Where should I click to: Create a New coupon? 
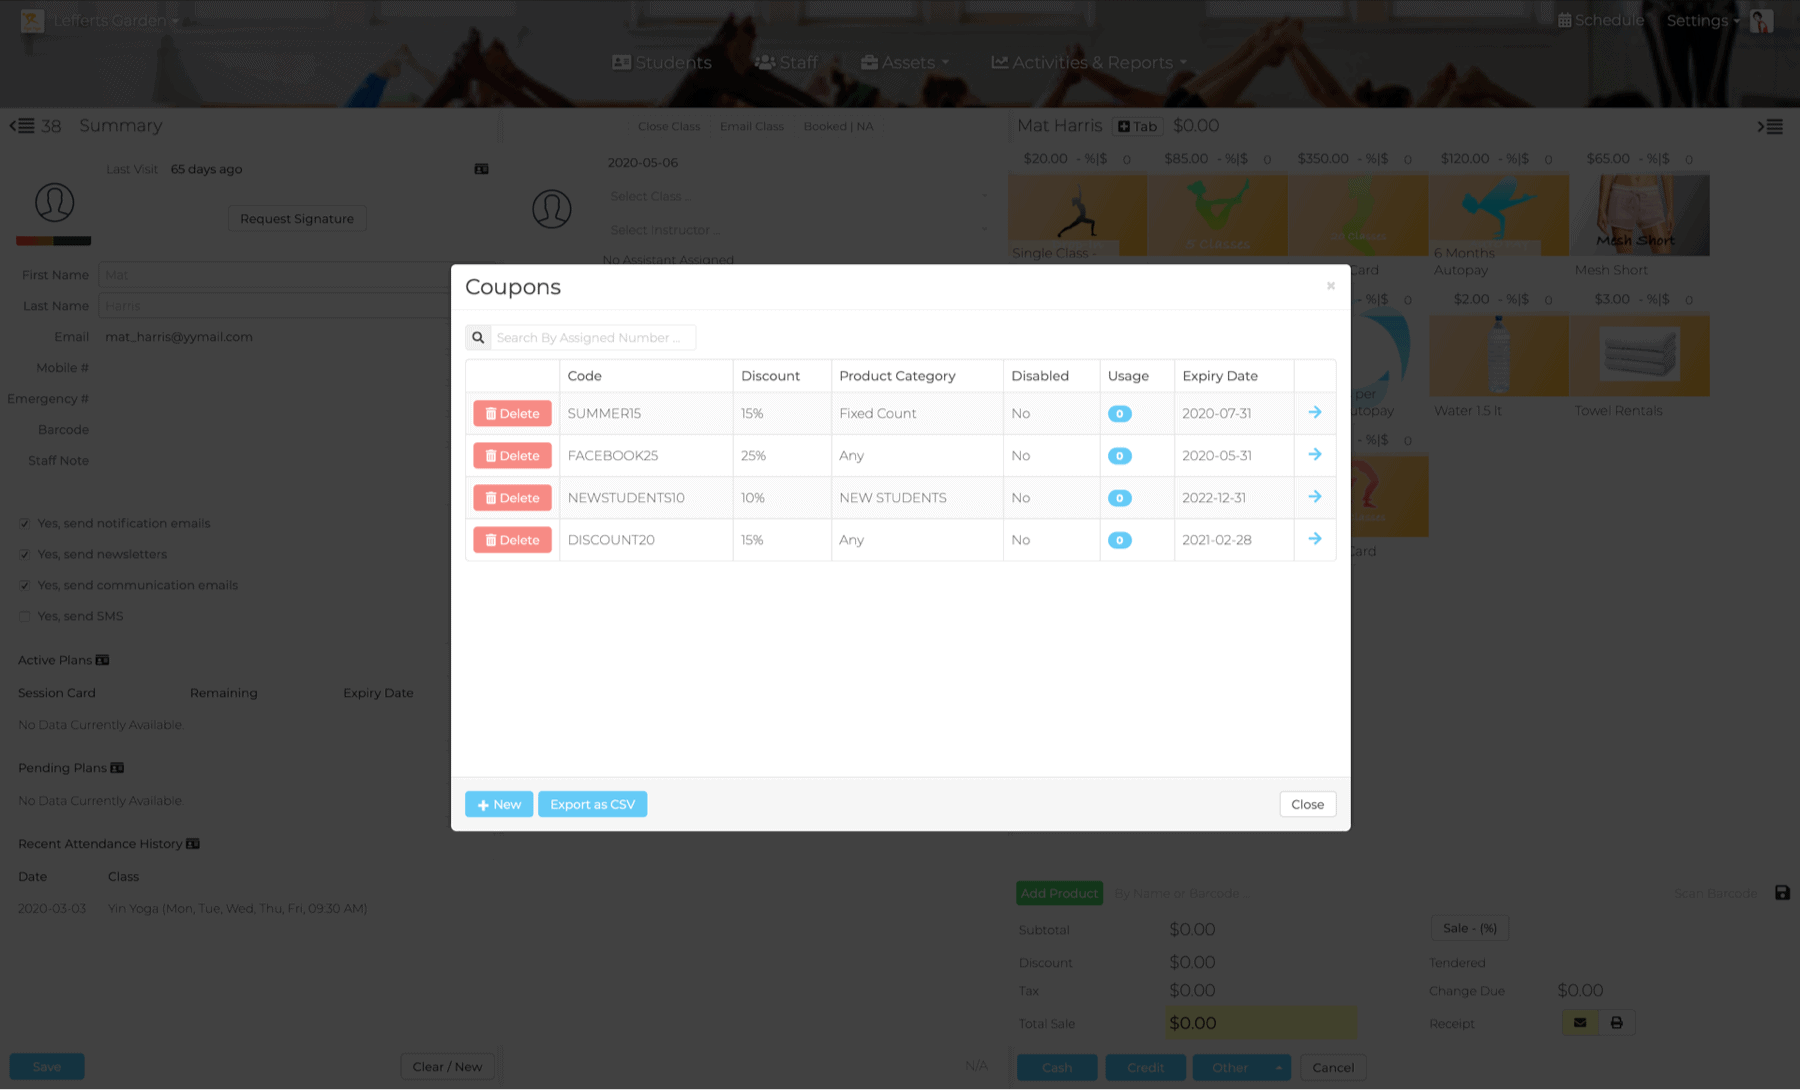click(x=499, y=804)
